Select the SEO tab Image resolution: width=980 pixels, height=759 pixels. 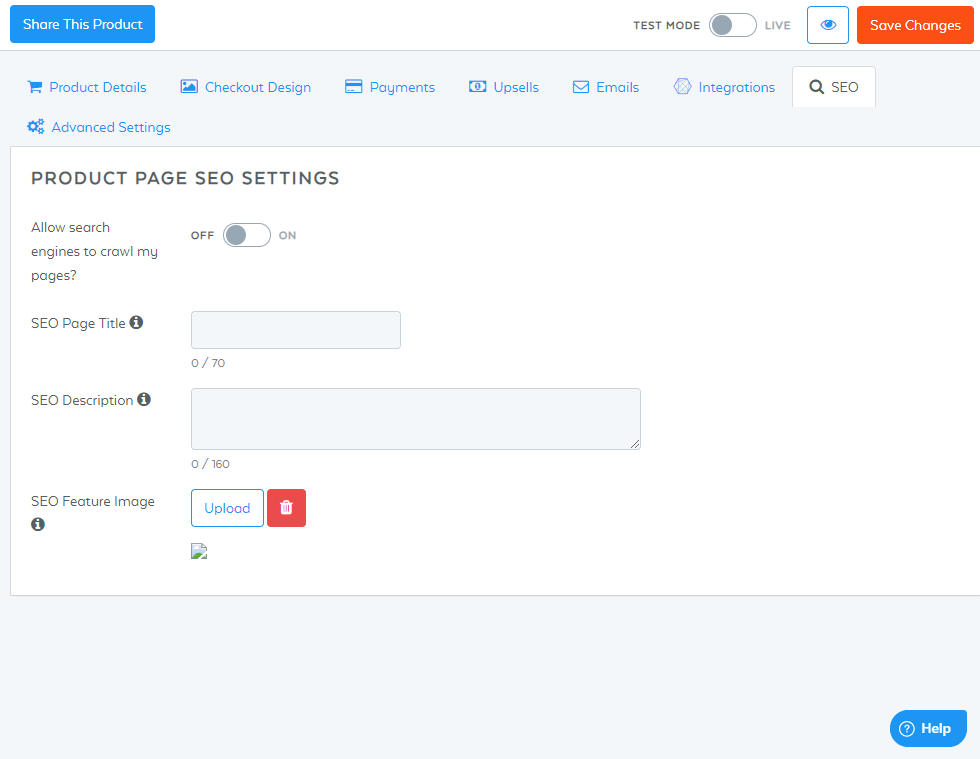click(834, 87)
